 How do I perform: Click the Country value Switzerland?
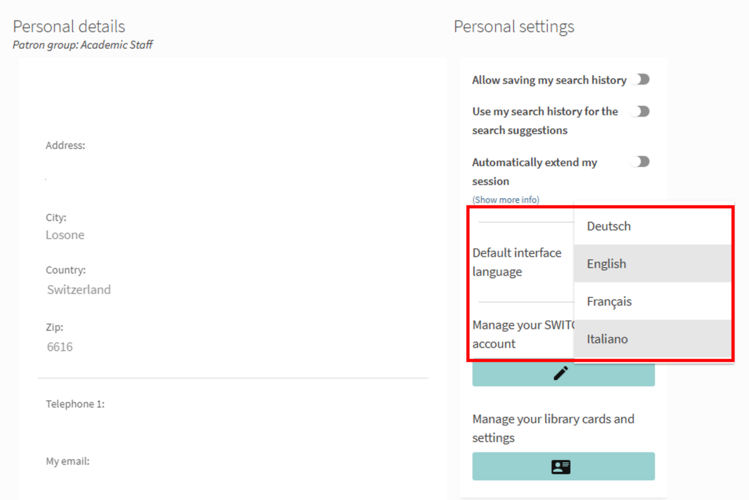click(x=79, y=290)
